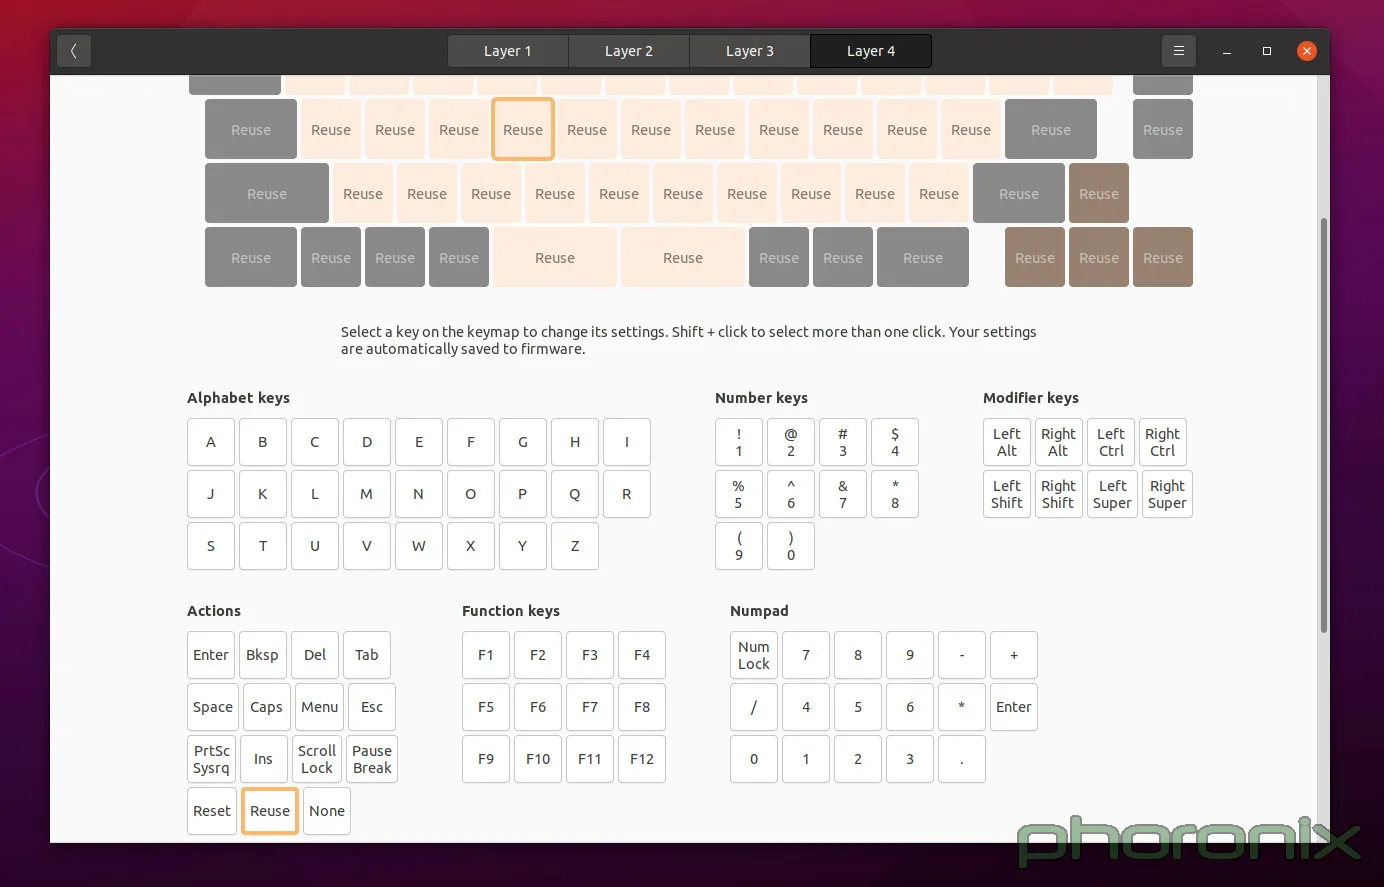Screen dimensions: 1384x887
Task: Select the Pause Break key
Action: [x=372, y=759]
